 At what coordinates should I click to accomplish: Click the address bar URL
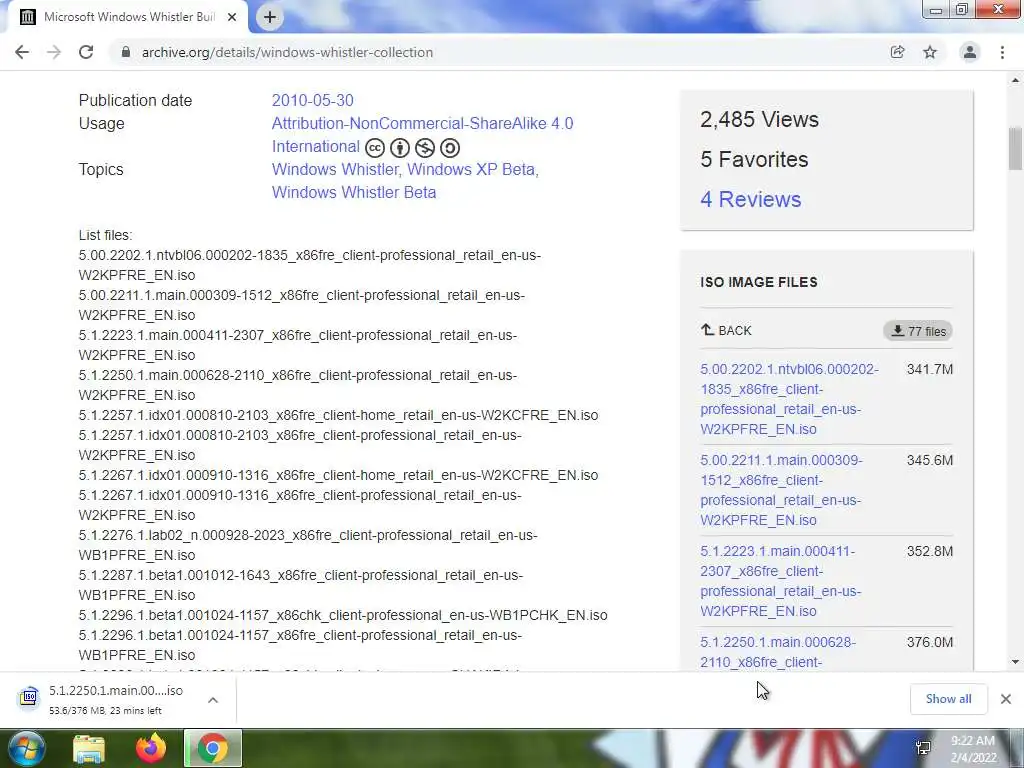point(287,52)
